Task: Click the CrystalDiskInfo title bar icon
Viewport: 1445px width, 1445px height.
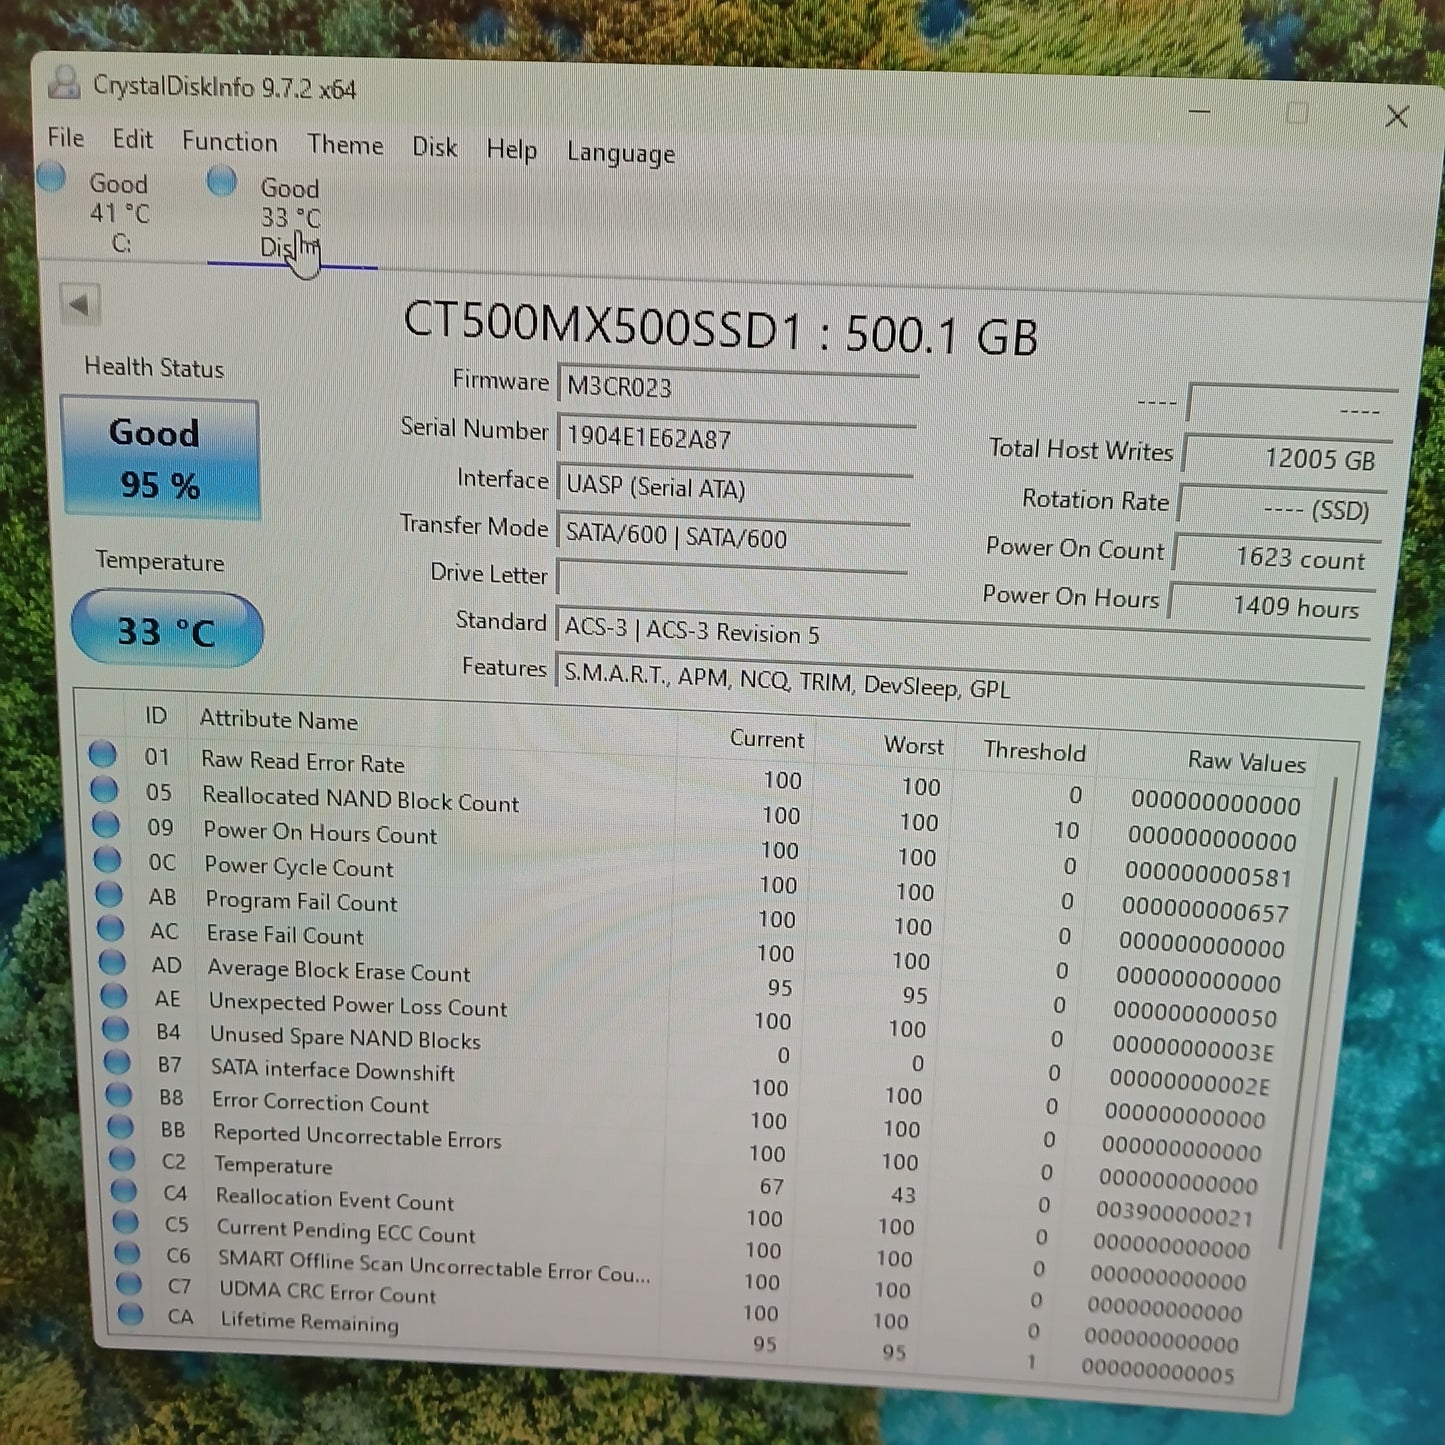Action: click(x=65, y=82)
